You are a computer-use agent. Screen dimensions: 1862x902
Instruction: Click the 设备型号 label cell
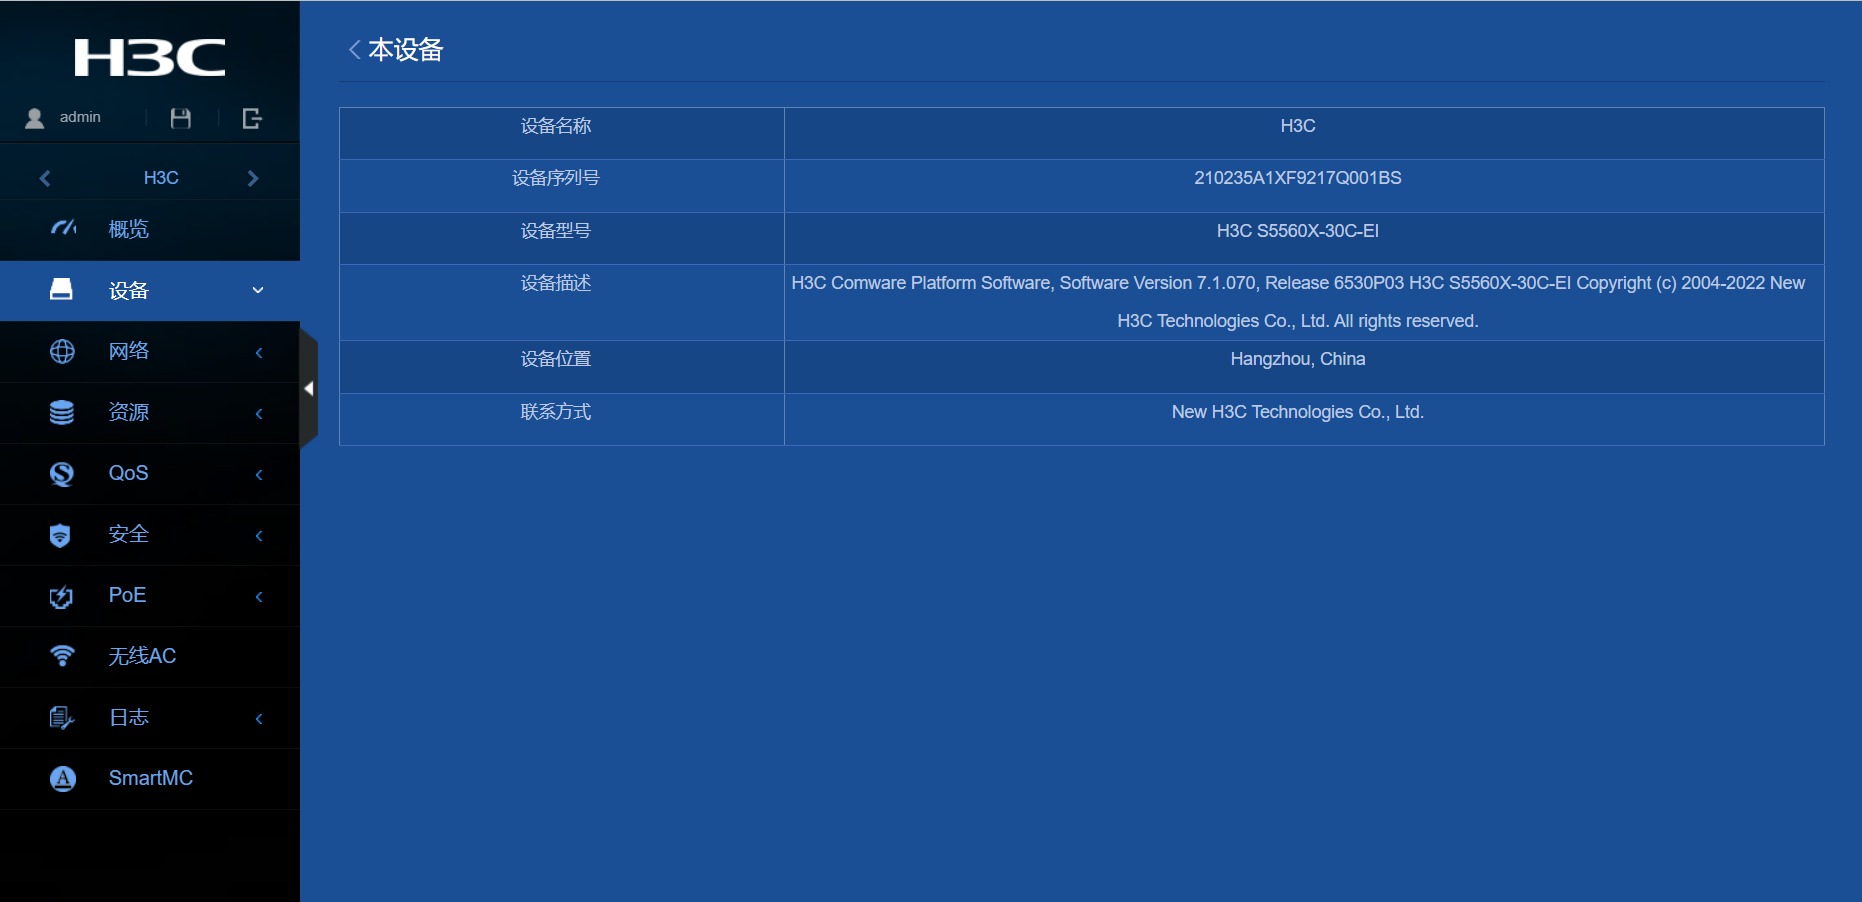562,238
